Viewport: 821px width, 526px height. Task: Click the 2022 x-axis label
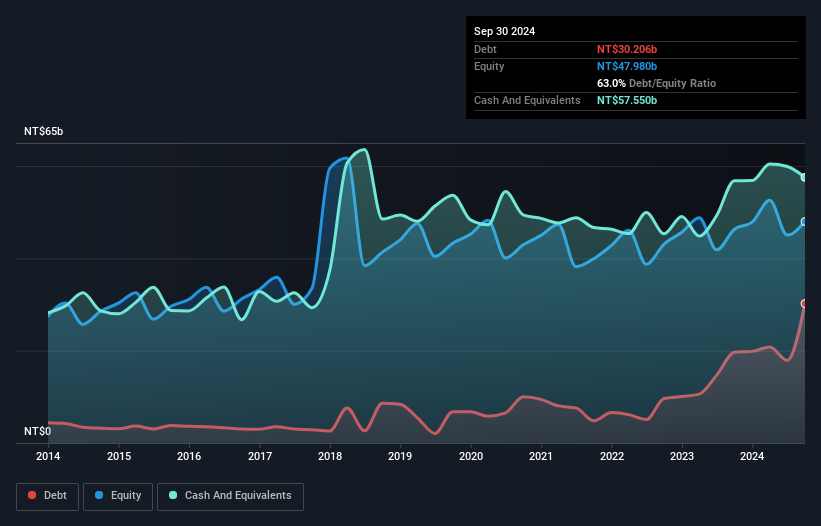[612, 456]
